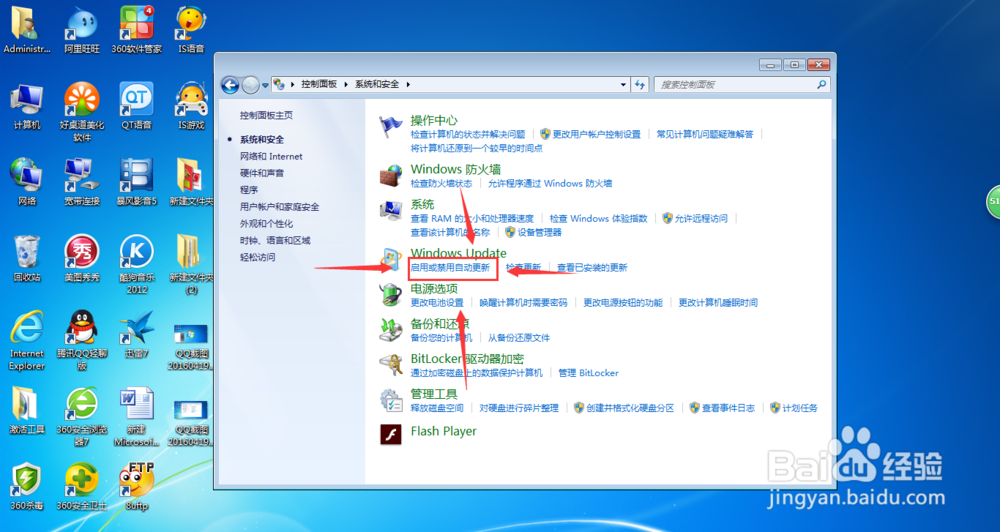
Task: Select the 360安全卫士 desktop icon
Action: coord(82,487)
